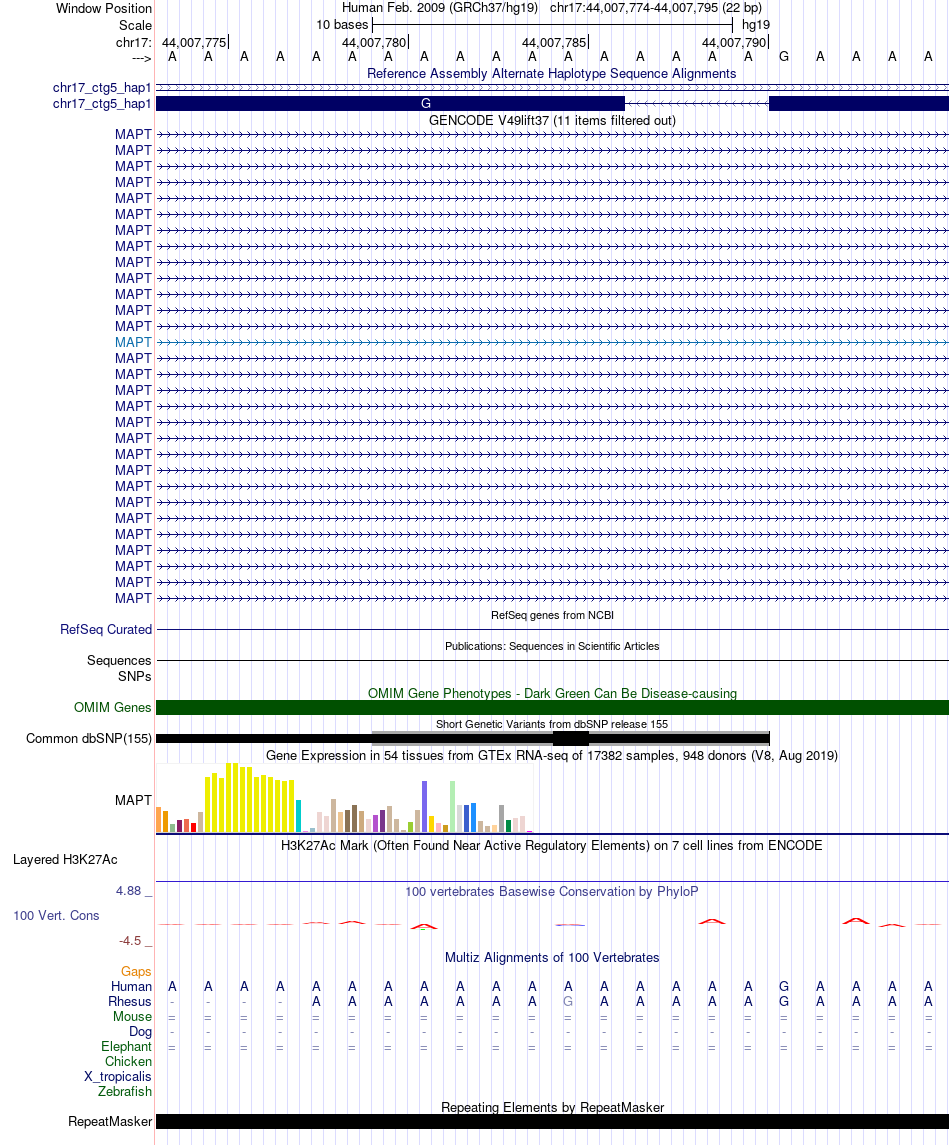Select the 100 Vert. Cons label
The width and height of the screenshot is (950, 1145).
(x=56, y=916)
